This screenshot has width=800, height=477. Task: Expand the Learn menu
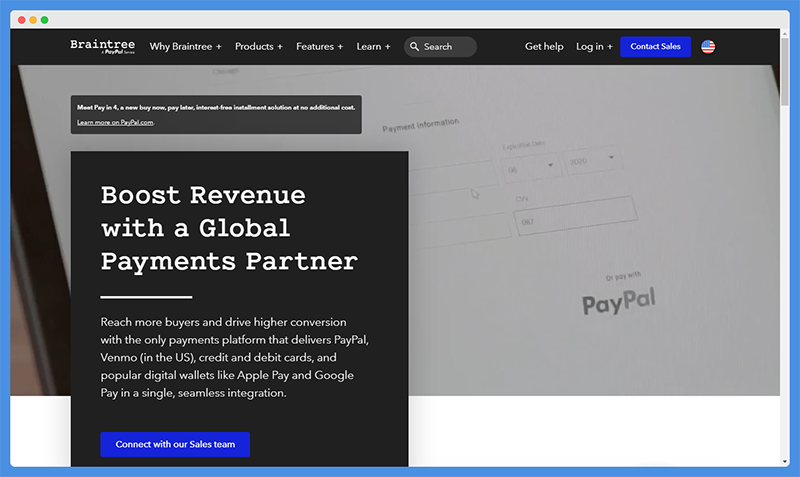pyautogui.click(x=373, y=46)
